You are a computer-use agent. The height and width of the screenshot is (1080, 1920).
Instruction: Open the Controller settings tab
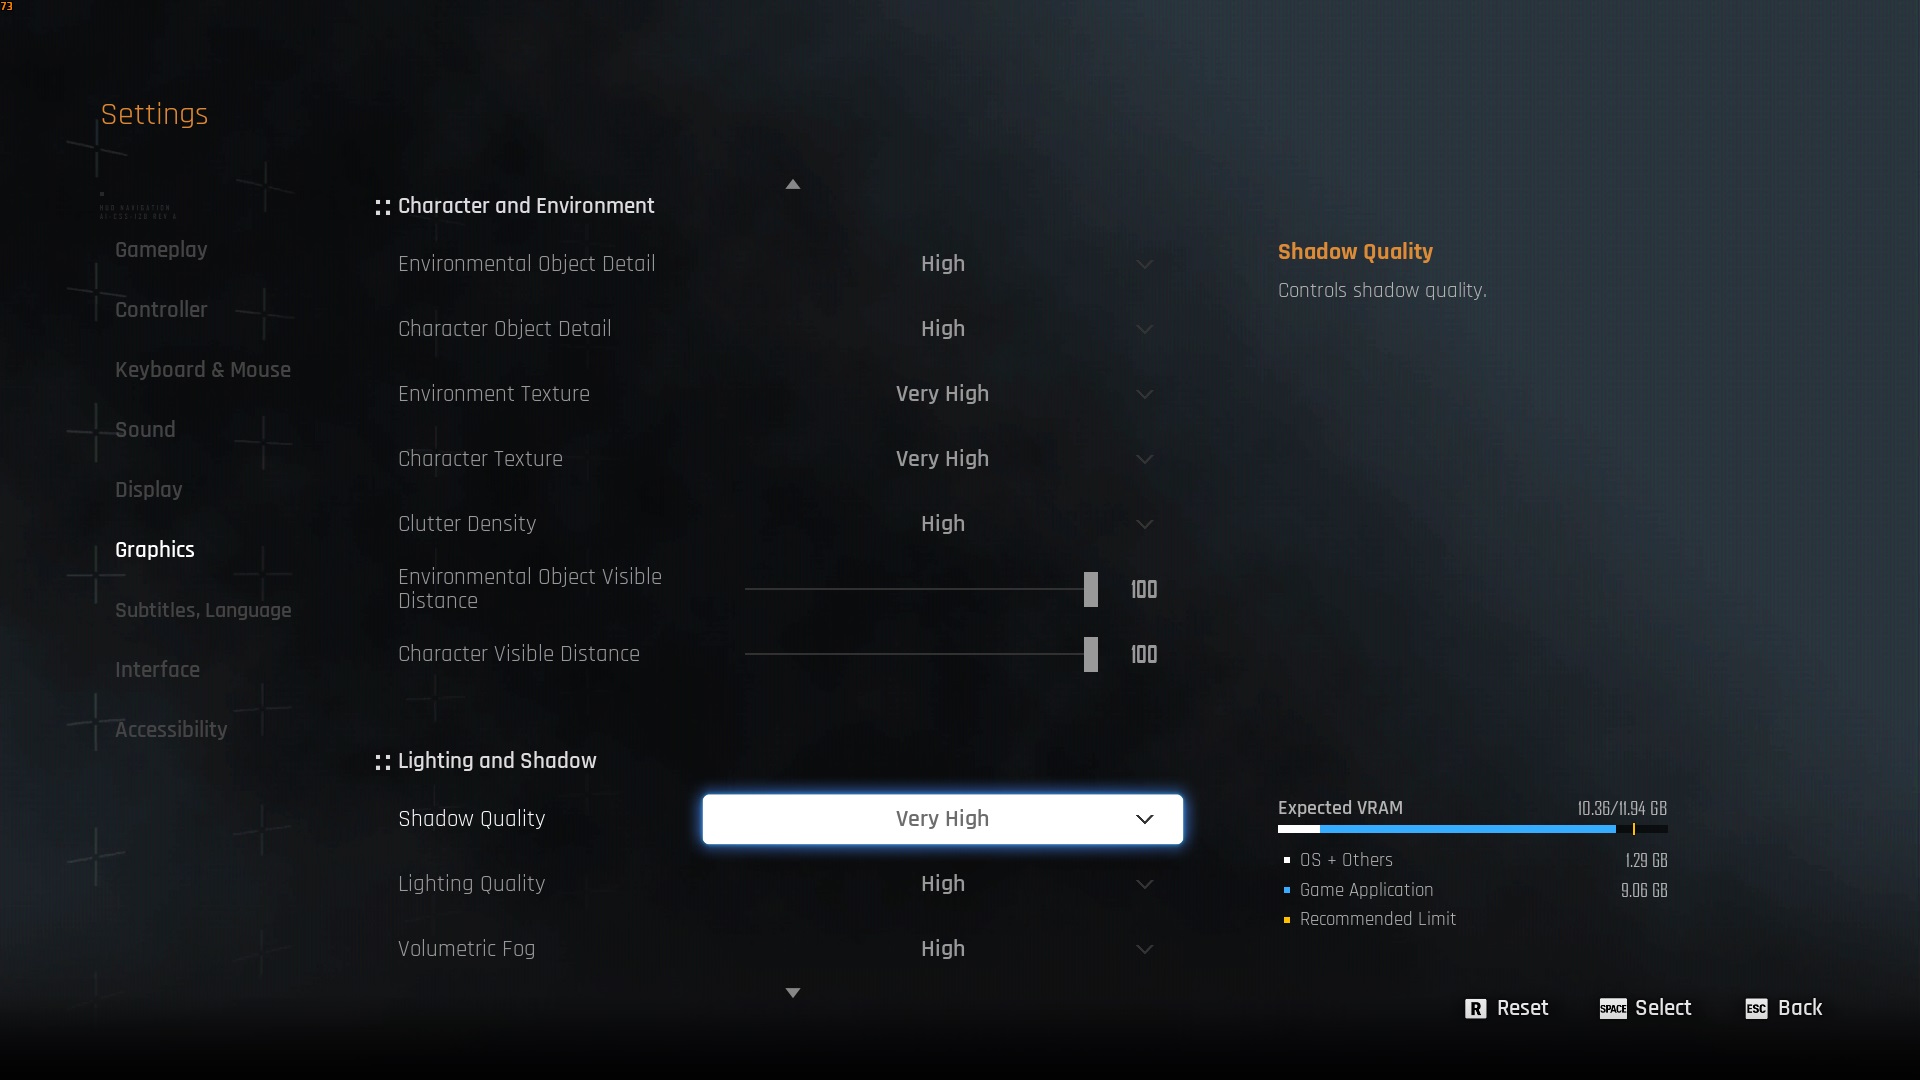[161, 310]
